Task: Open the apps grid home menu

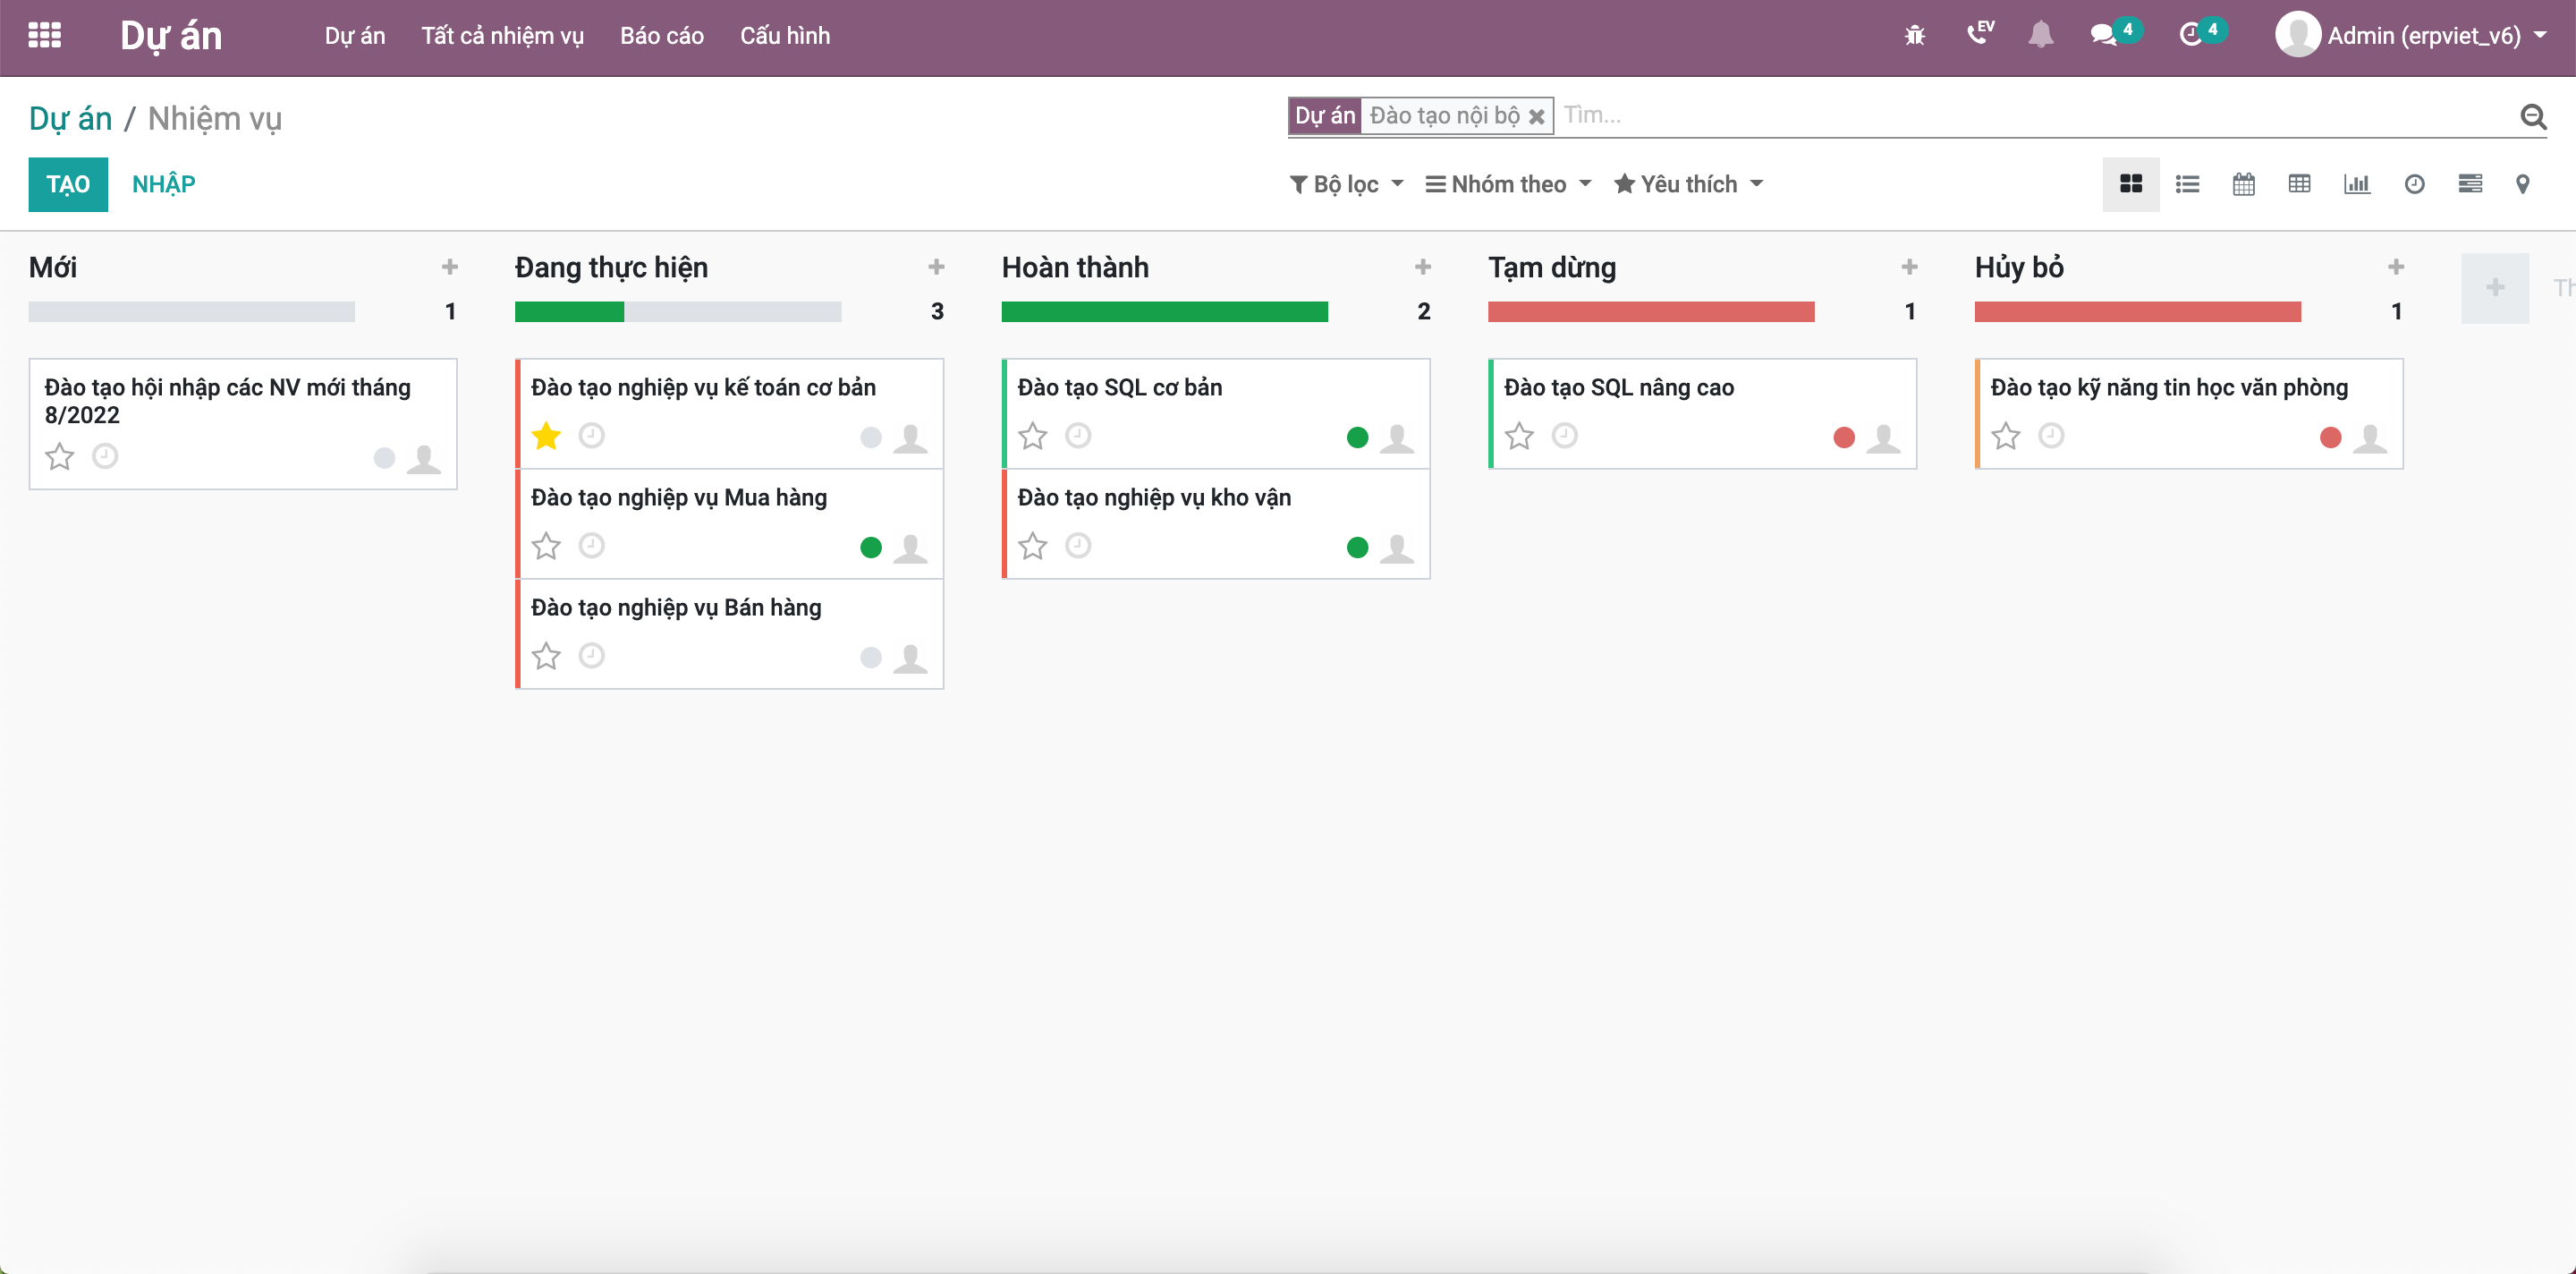Action: [x=44, y=36]
